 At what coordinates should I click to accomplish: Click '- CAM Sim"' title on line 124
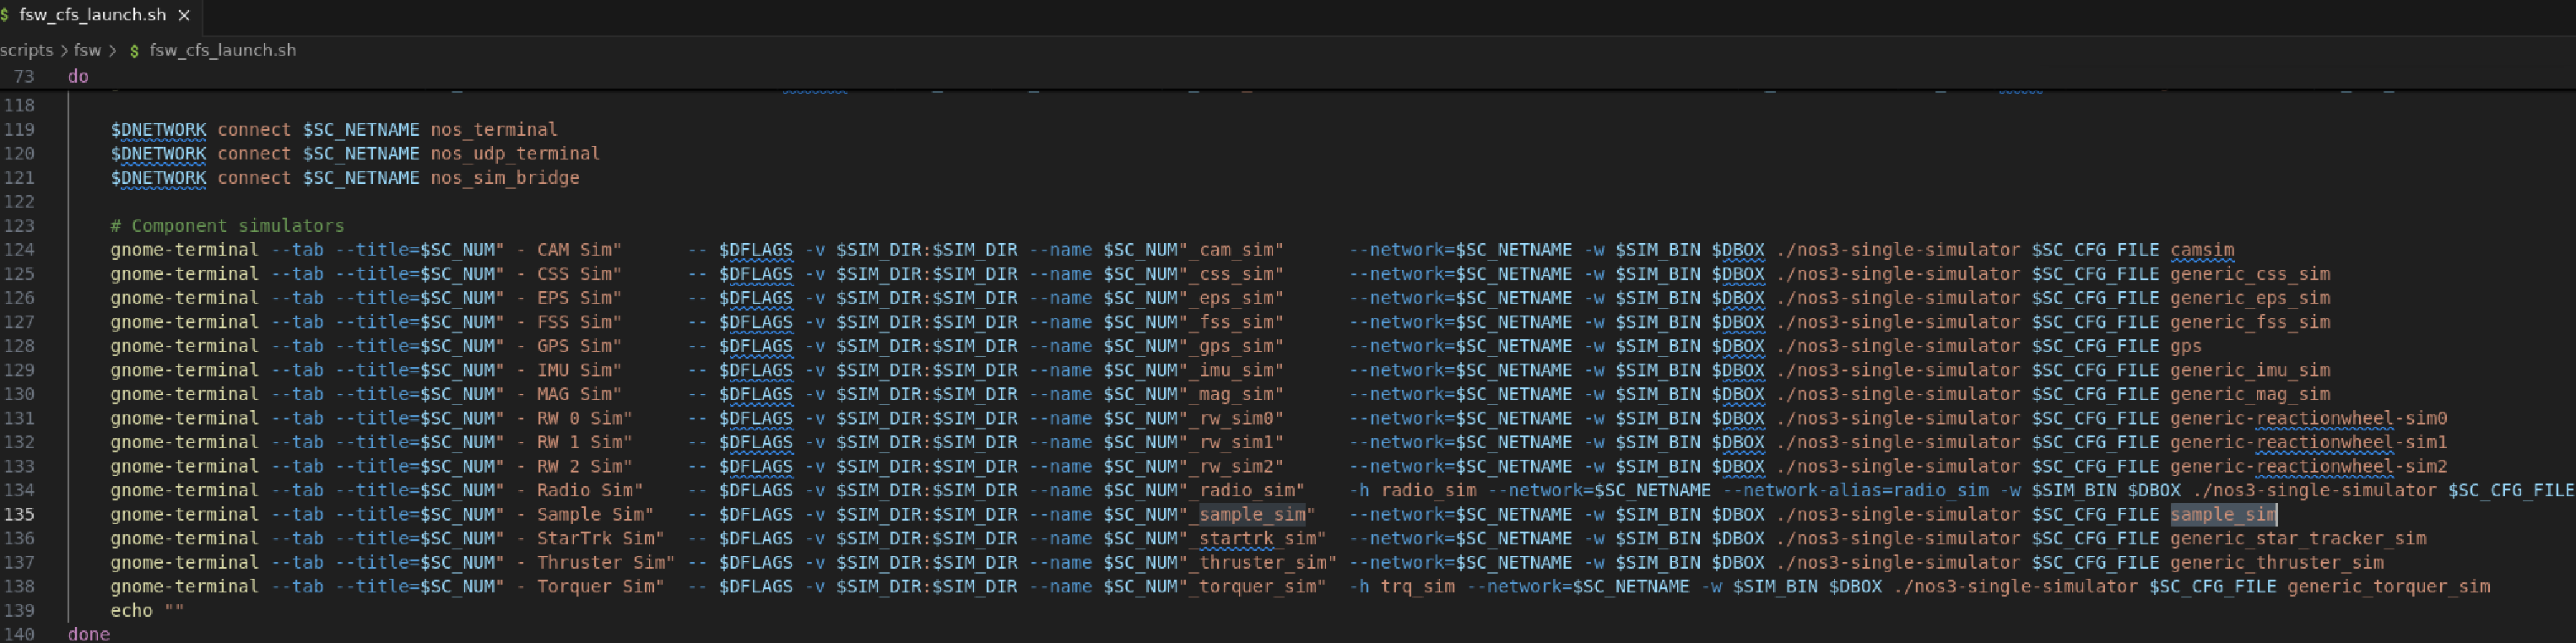tap(569, 250)
